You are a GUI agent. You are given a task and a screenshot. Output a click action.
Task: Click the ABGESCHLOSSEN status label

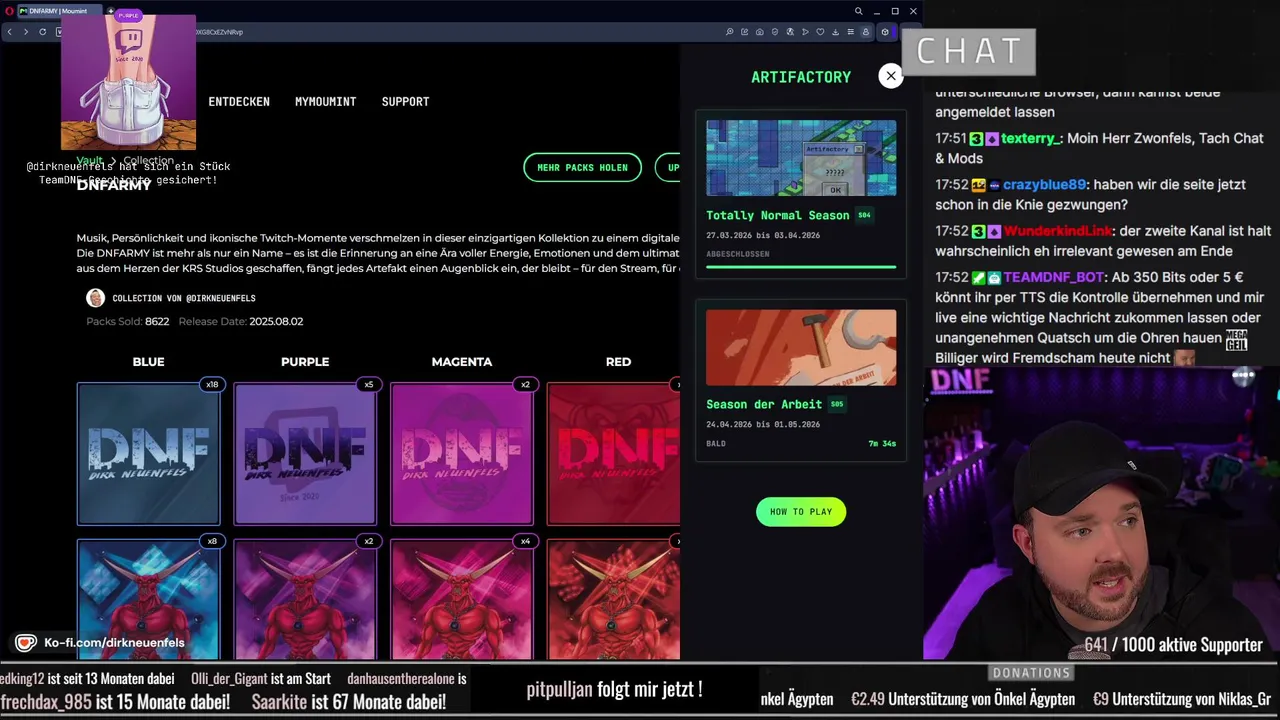tap(738, 254)
